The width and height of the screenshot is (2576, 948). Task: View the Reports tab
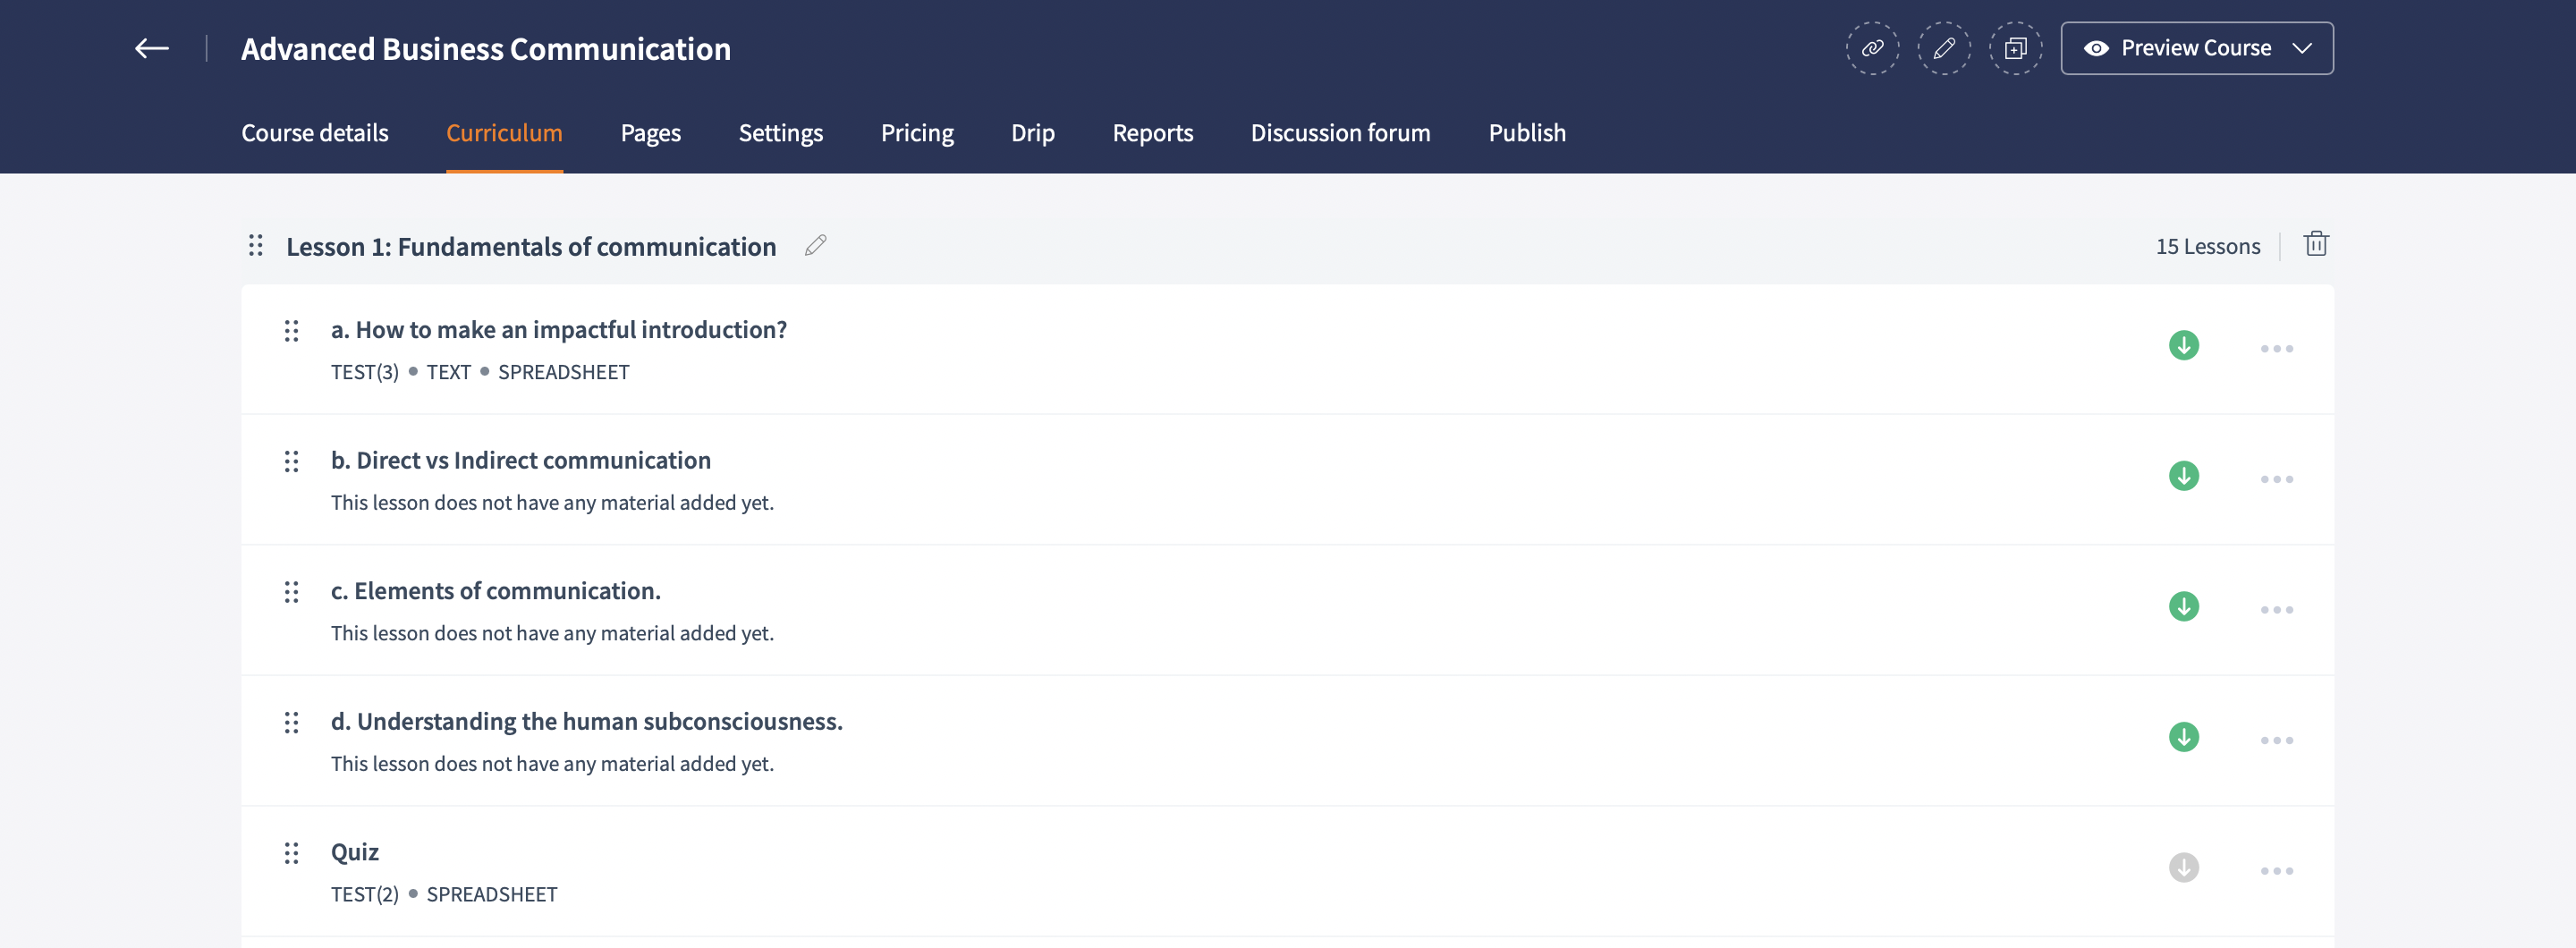[1153, 133]
